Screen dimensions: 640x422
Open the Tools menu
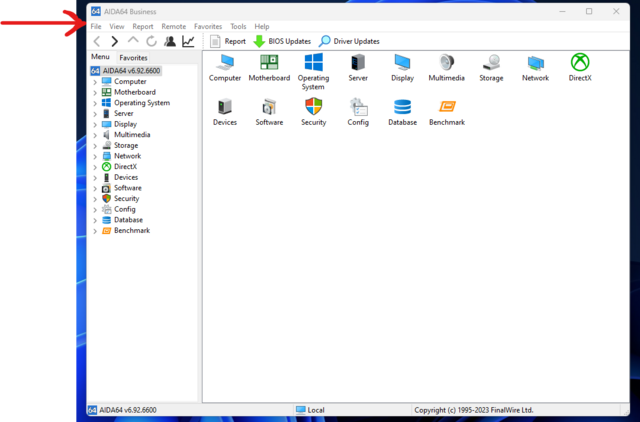pos(238,26)
